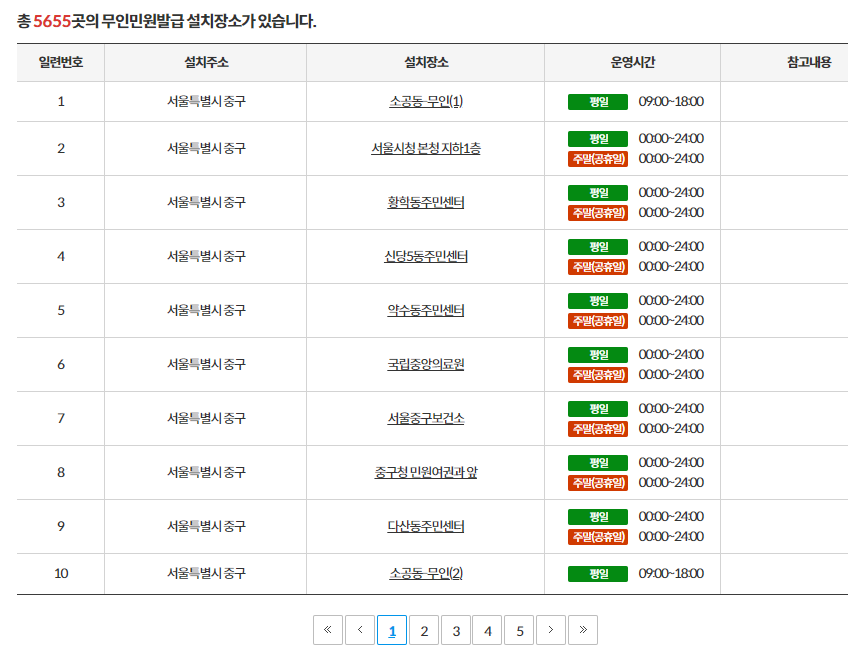The image size is (848, 654).
Task: Click the 참고내용 column header
Action: pos(809,62)
